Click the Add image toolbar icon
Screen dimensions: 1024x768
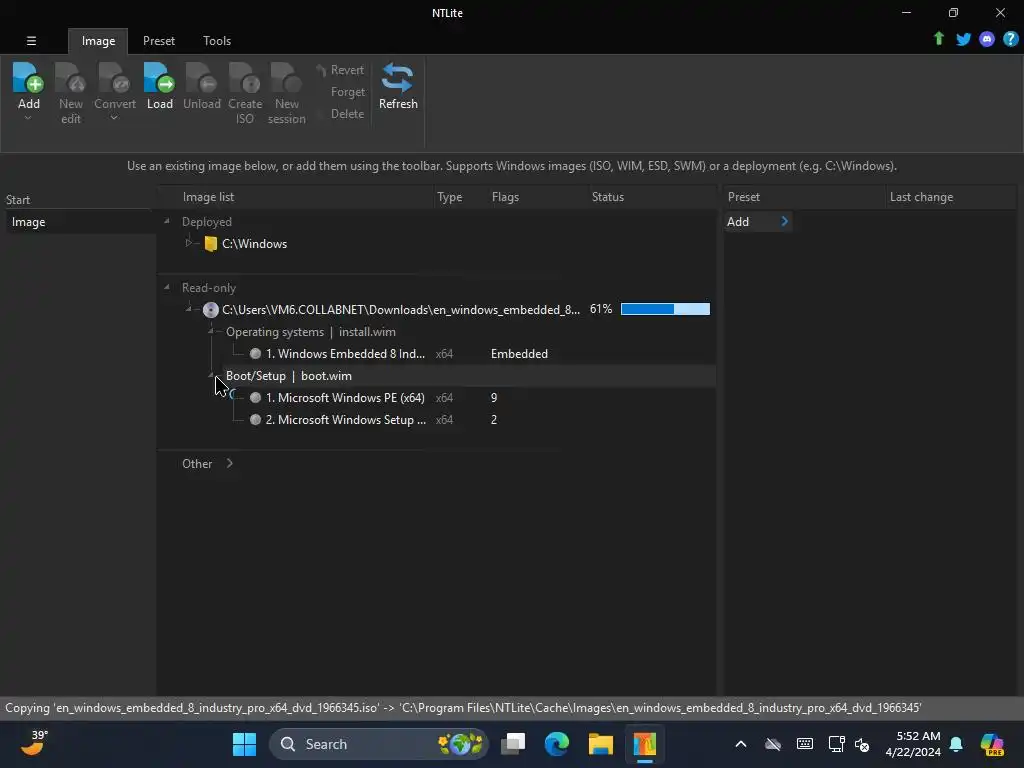28,78
